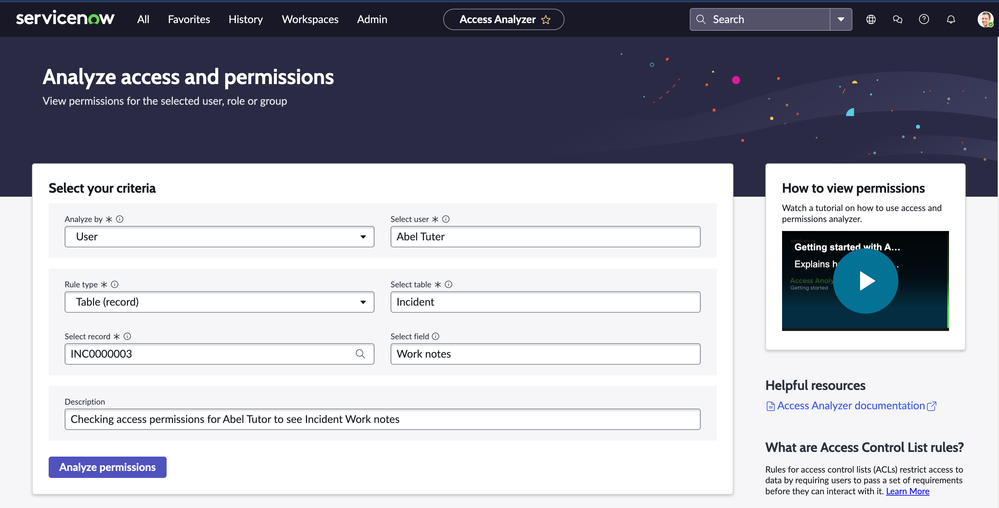This screenshot has height=508, width=999.
Task: Click the document icon beside Access Analyzer documentation
Action: pyautogui.click(x=770, y=406)
